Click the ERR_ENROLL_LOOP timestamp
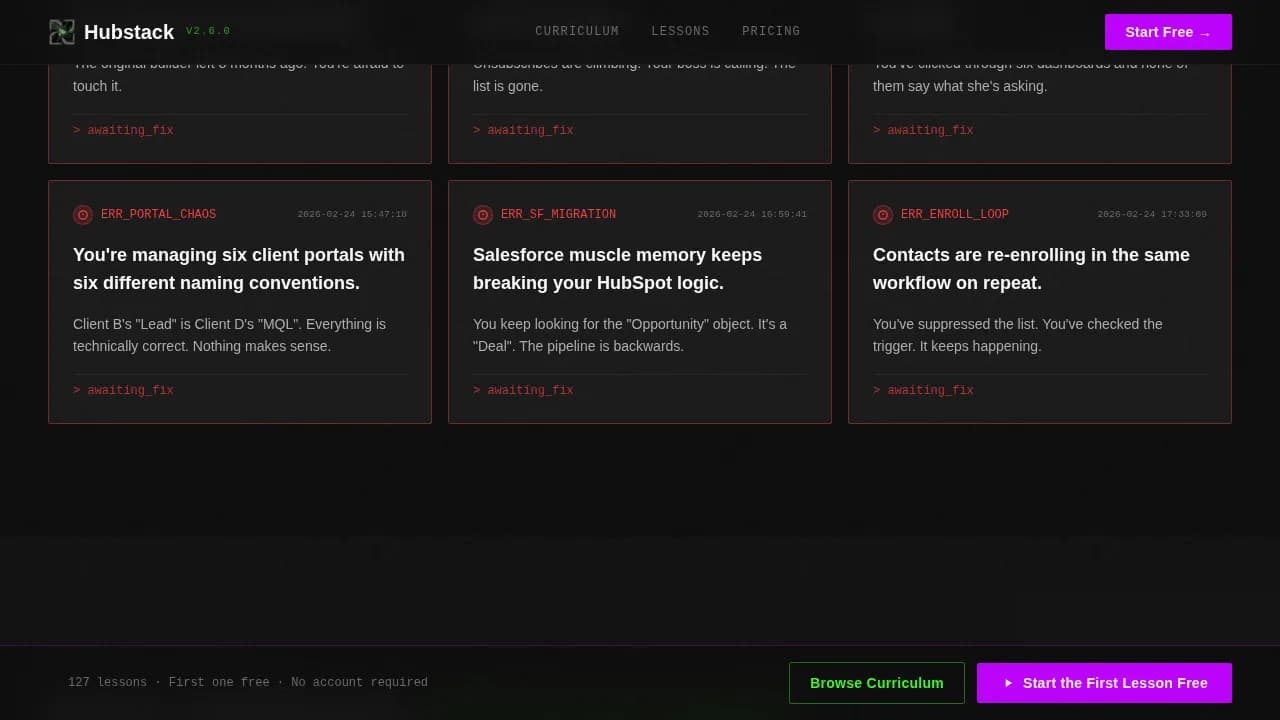Screen dimensions: 1280x720 (1151, 215)
